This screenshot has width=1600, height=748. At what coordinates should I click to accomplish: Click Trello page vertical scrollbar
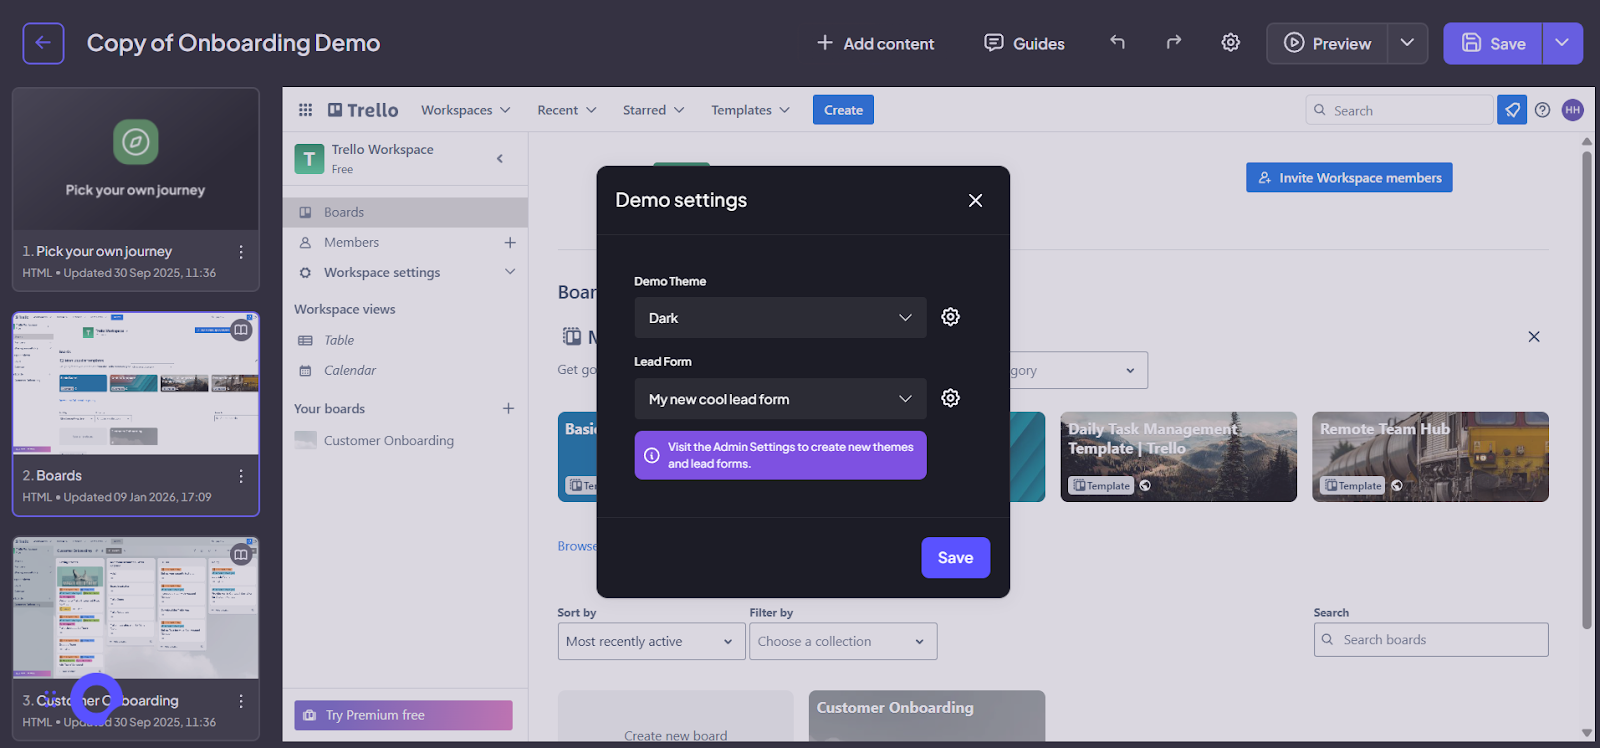pyautogui.click(x=1586, y=390)
